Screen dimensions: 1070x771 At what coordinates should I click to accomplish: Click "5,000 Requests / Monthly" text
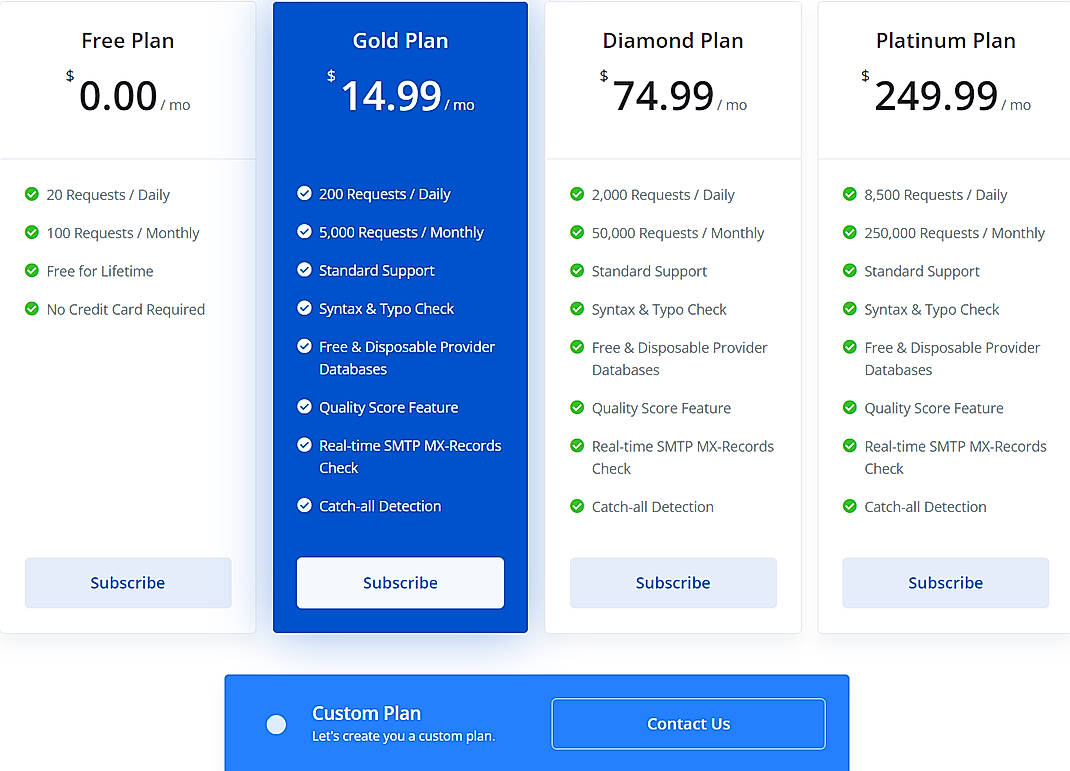(401, 233)
